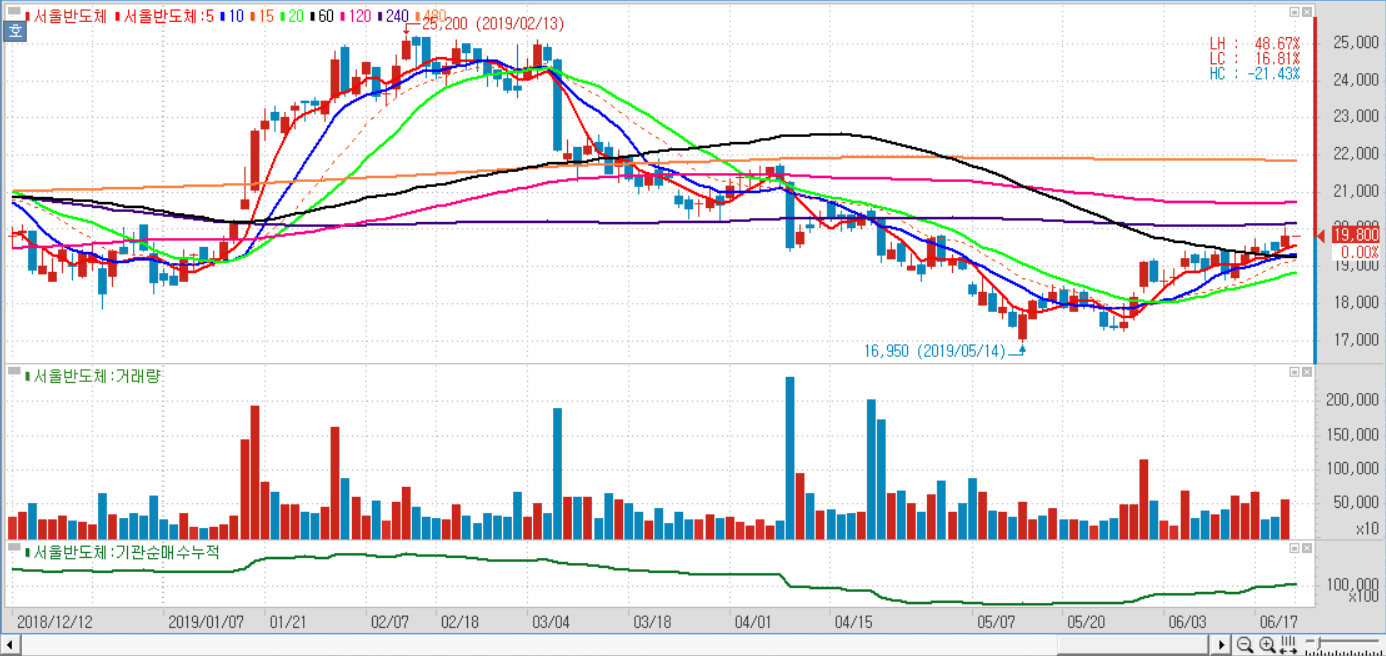Click the first 서울반도체 price legend label

tap(64, 16)
